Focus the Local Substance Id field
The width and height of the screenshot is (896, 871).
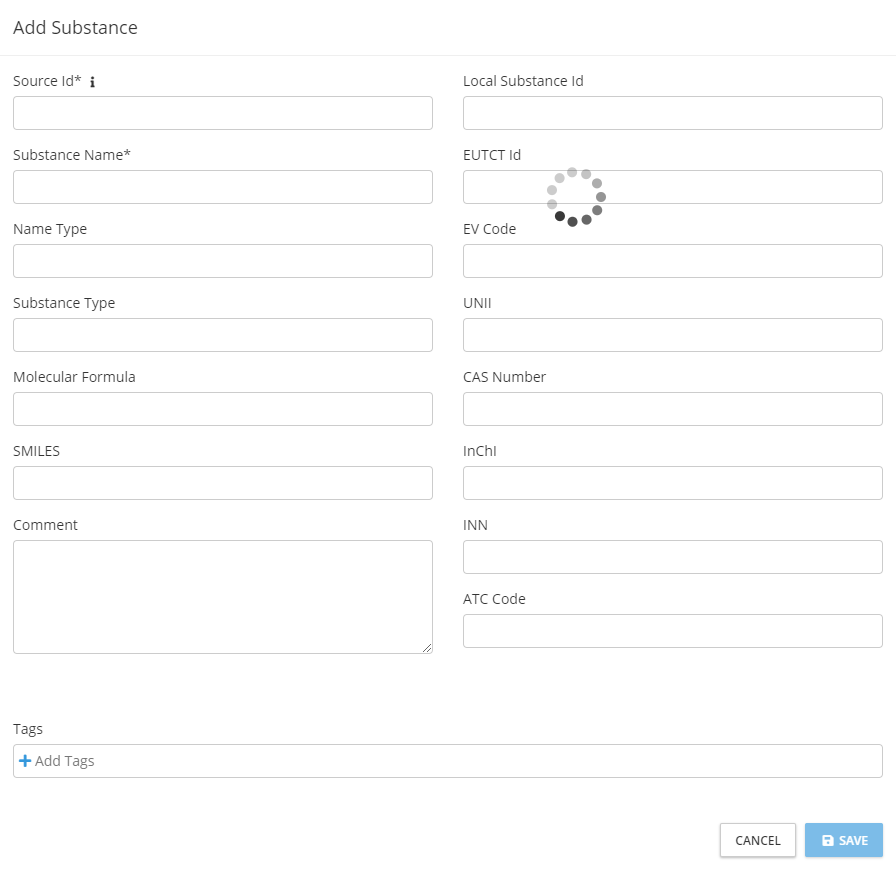tap(672, 113)
